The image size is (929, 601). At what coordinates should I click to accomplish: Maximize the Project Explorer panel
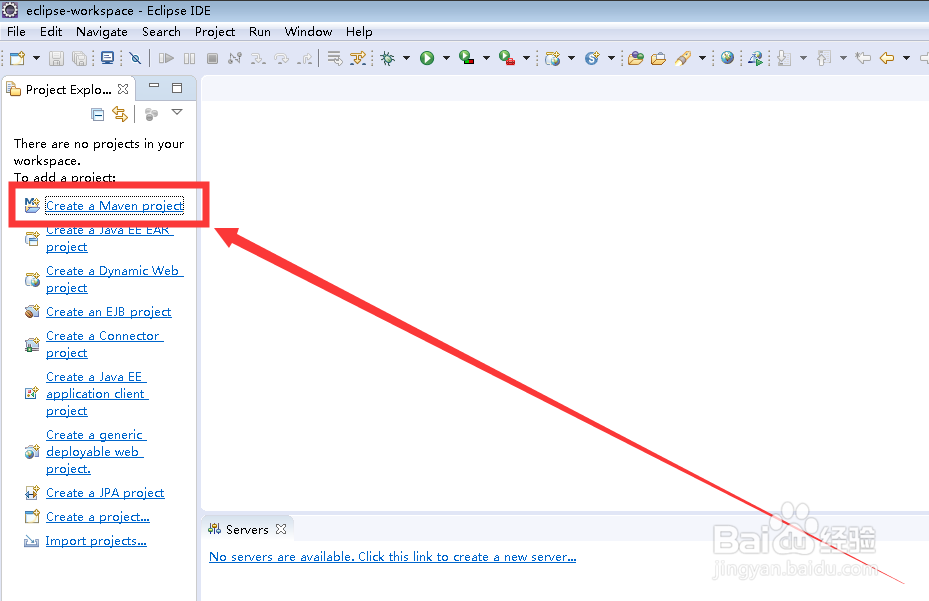coord(177,88)
